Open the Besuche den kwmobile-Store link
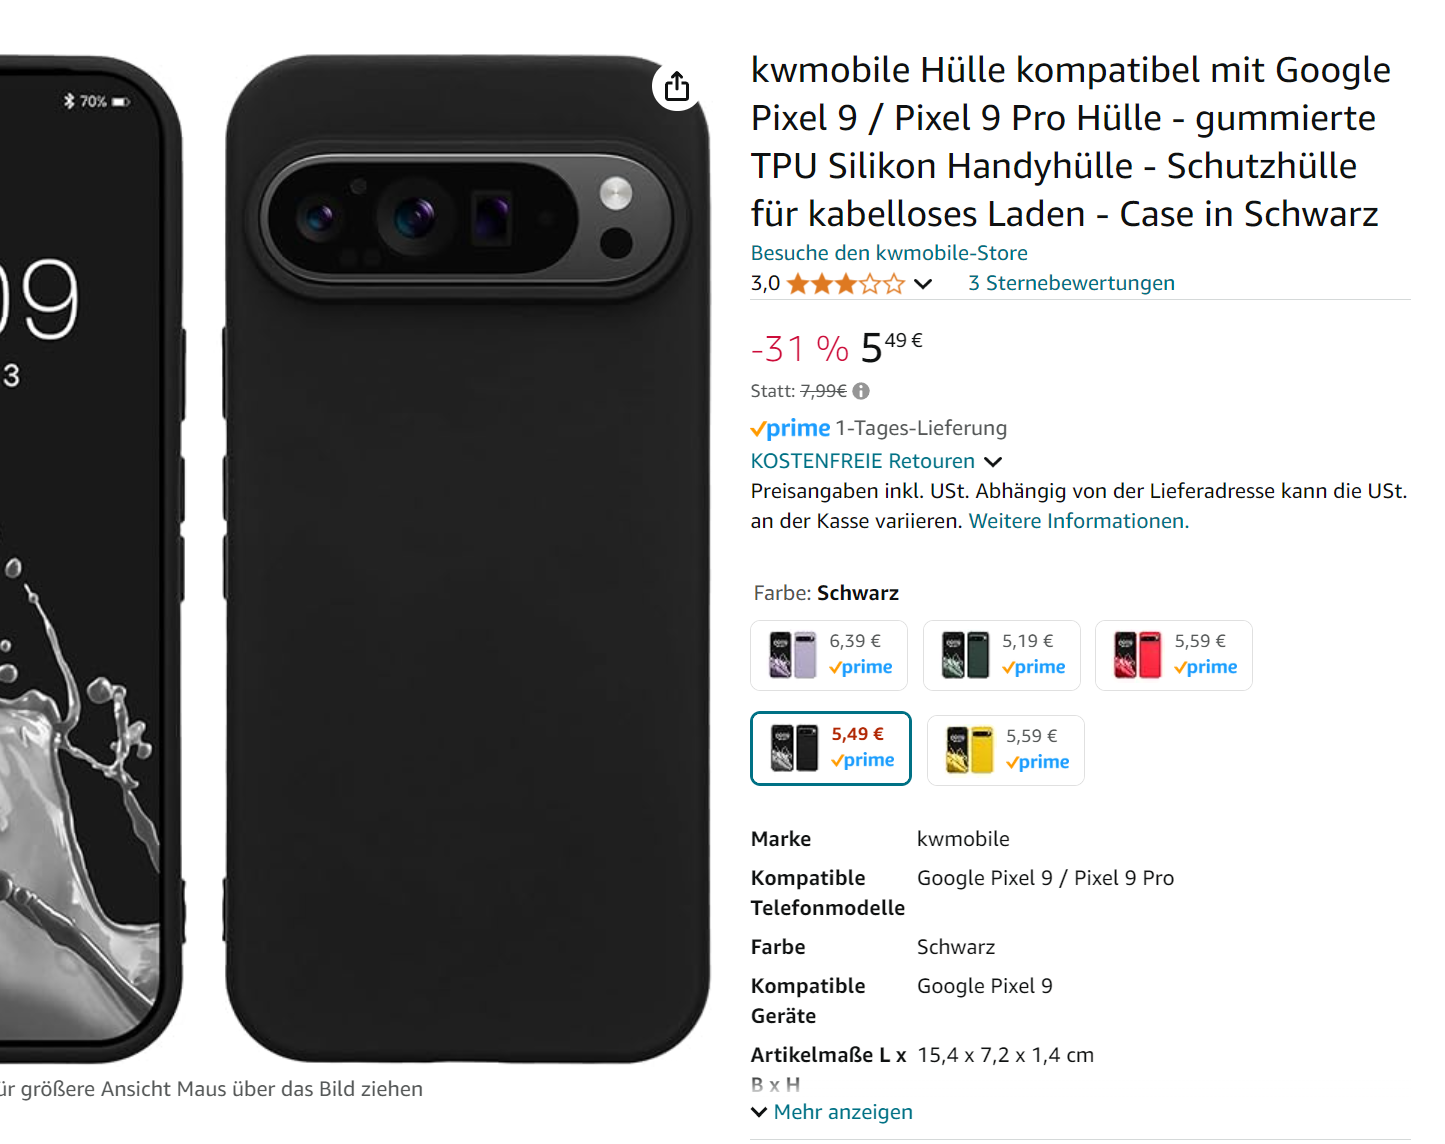This screenshot has width=1445, height=1144. [x=889, y=253]
